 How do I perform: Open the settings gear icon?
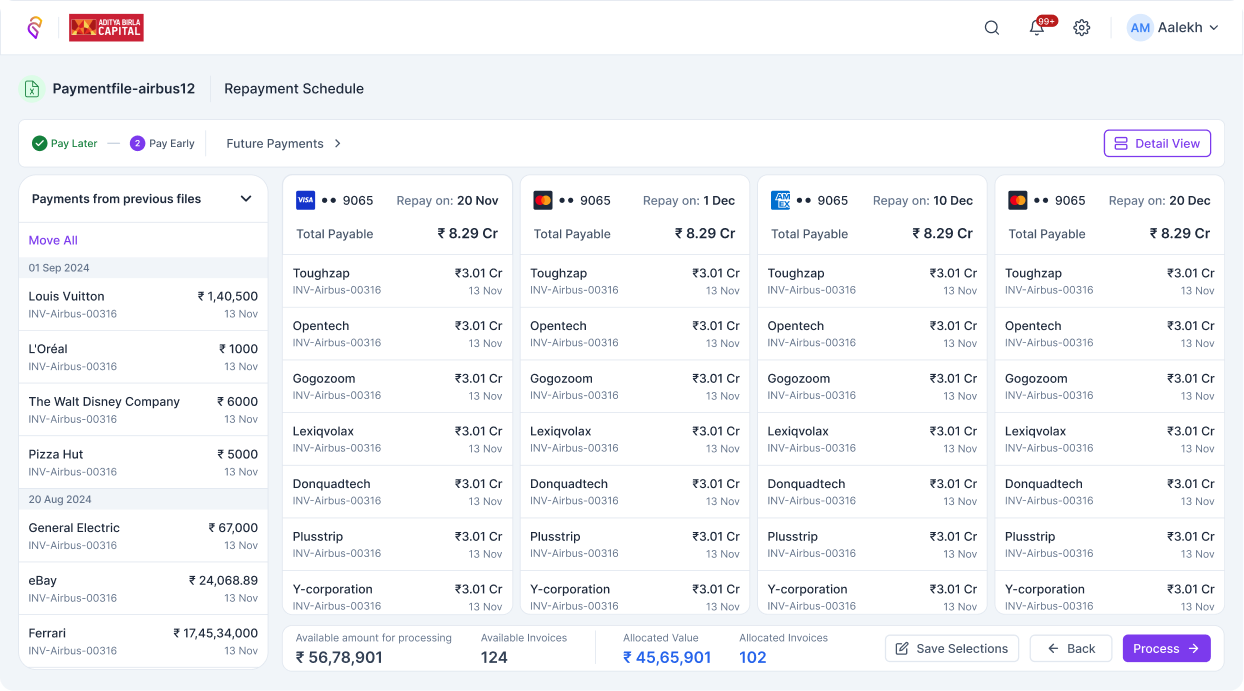[1082, 28]
